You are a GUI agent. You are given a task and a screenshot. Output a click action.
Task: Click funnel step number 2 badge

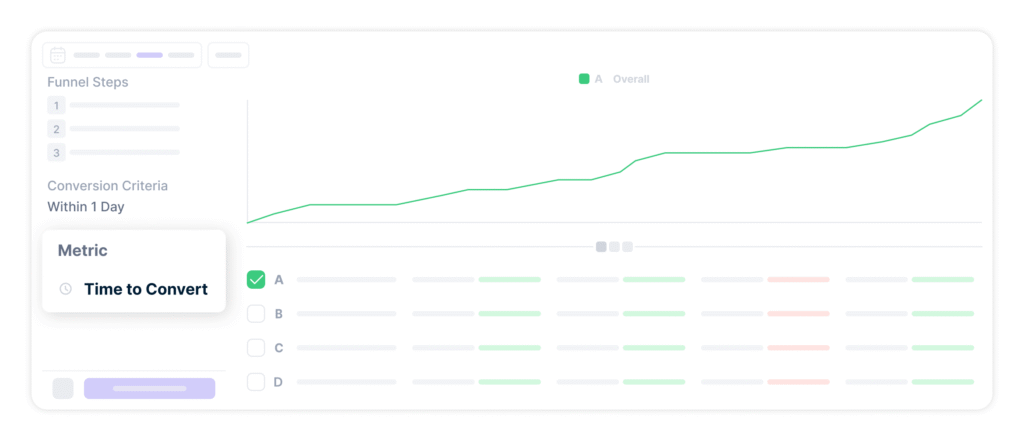pos(56,129)
